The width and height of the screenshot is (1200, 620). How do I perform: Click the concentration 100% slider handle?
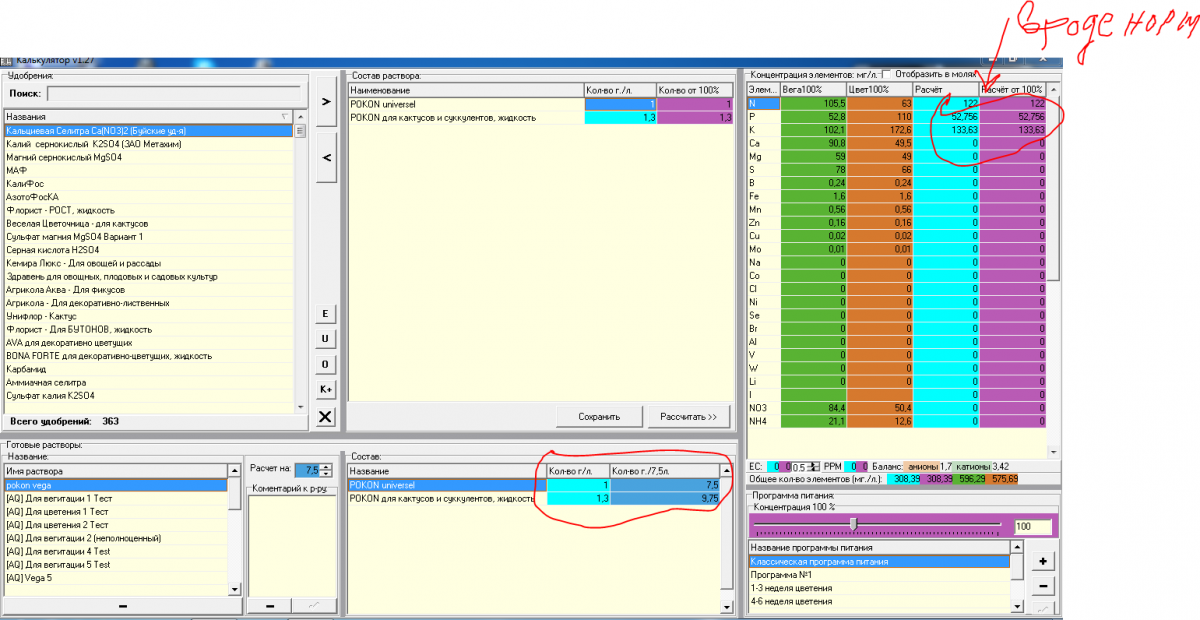pos(853,524)
